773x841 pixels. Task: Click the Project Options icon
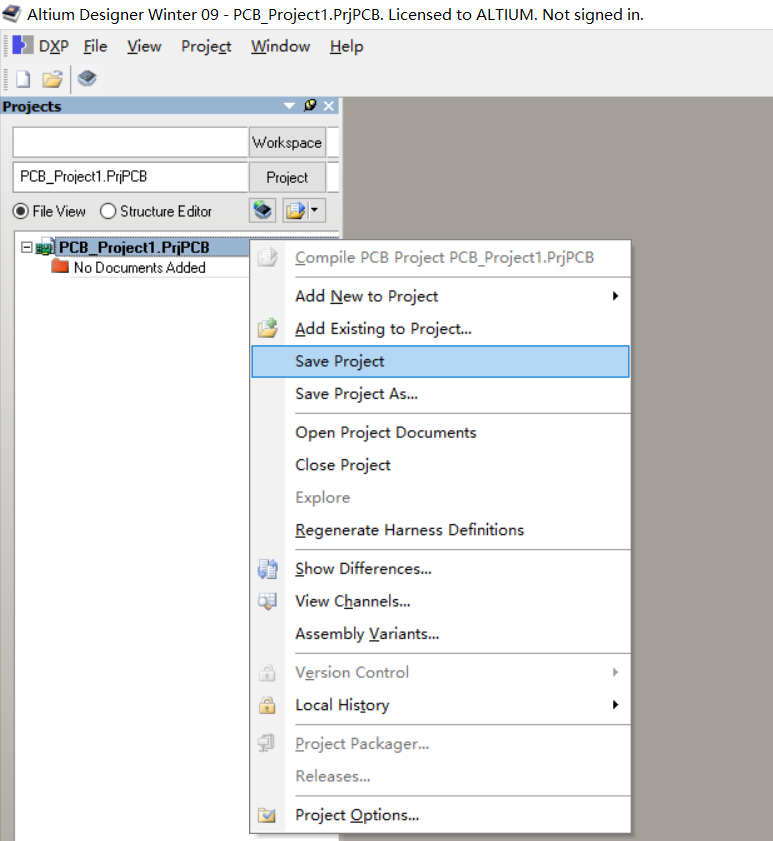(x=267, y=815)
